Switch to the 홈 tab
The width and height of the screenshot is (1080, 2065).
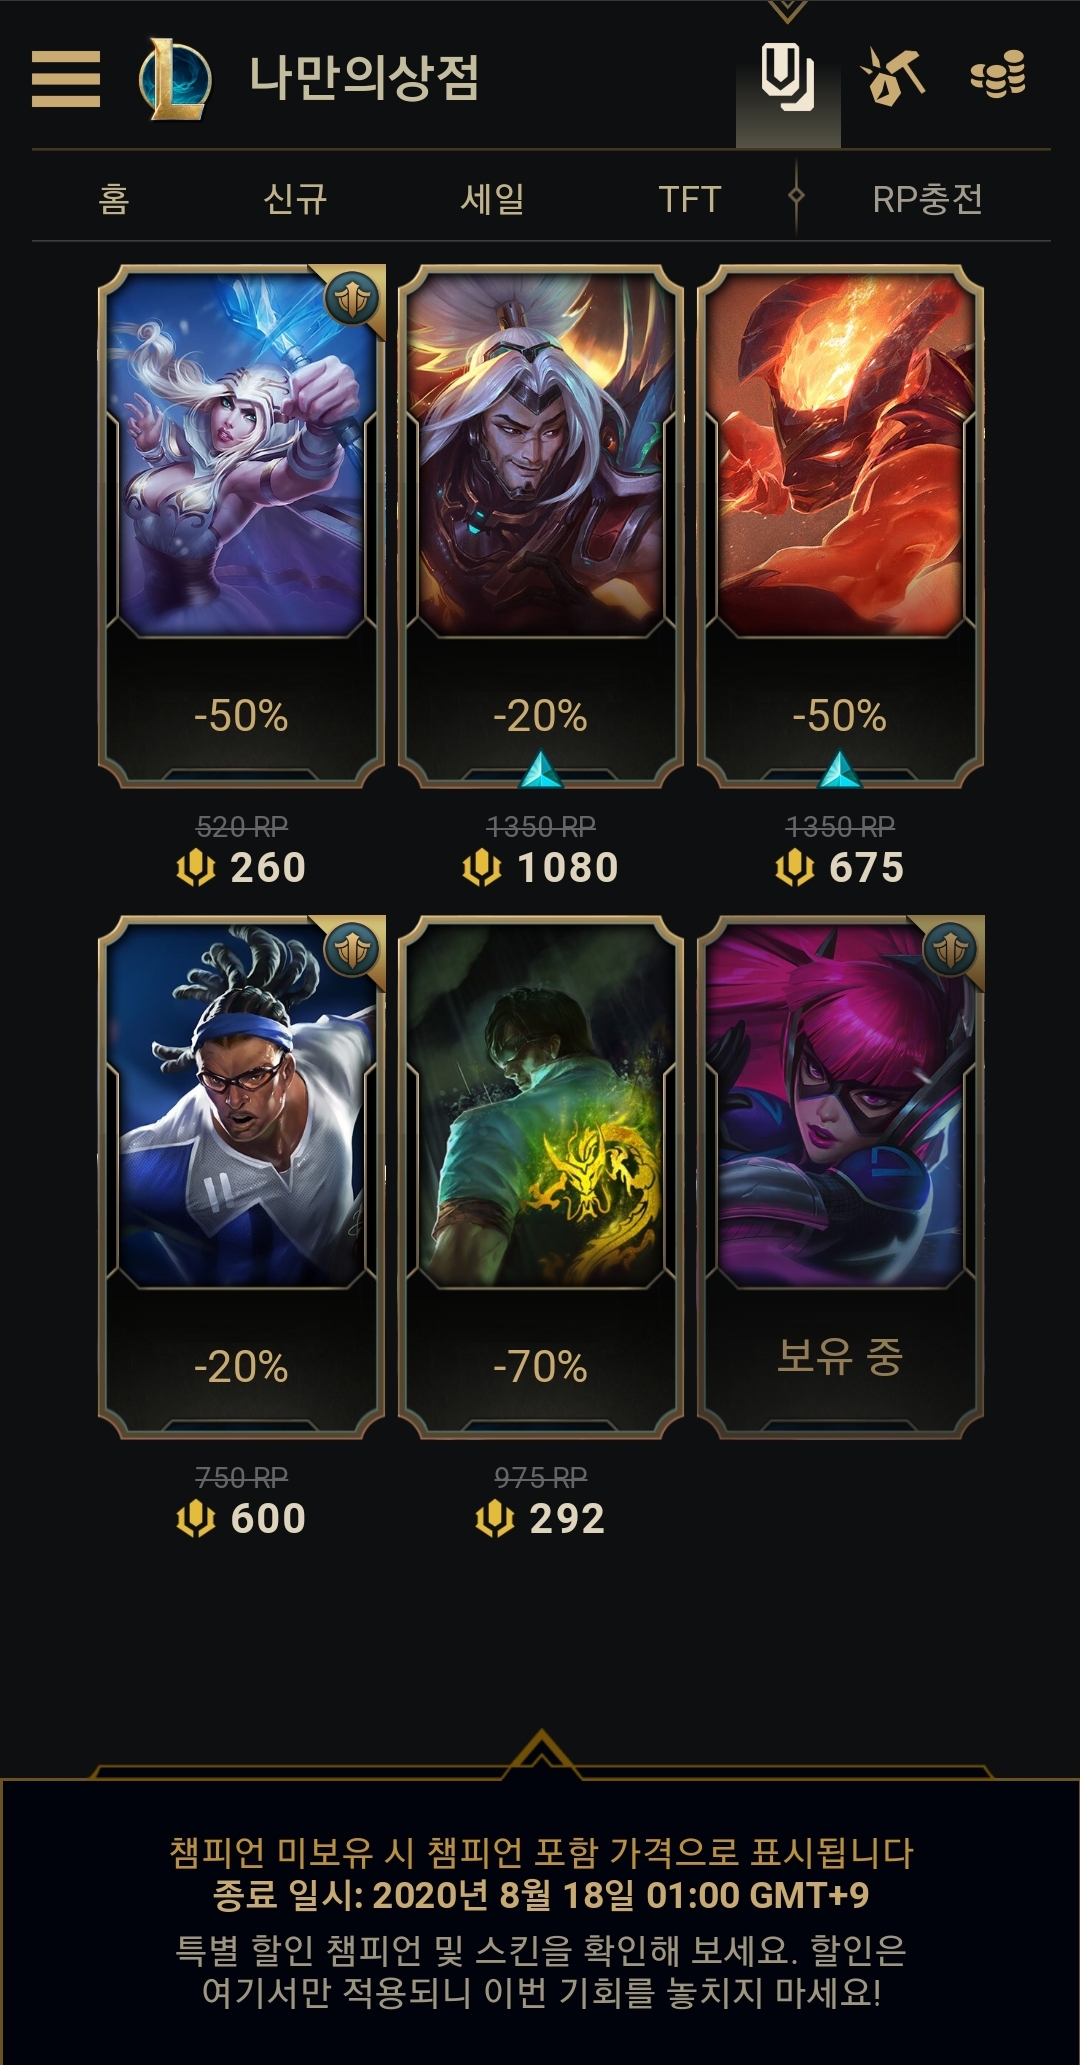pos(113,199)
